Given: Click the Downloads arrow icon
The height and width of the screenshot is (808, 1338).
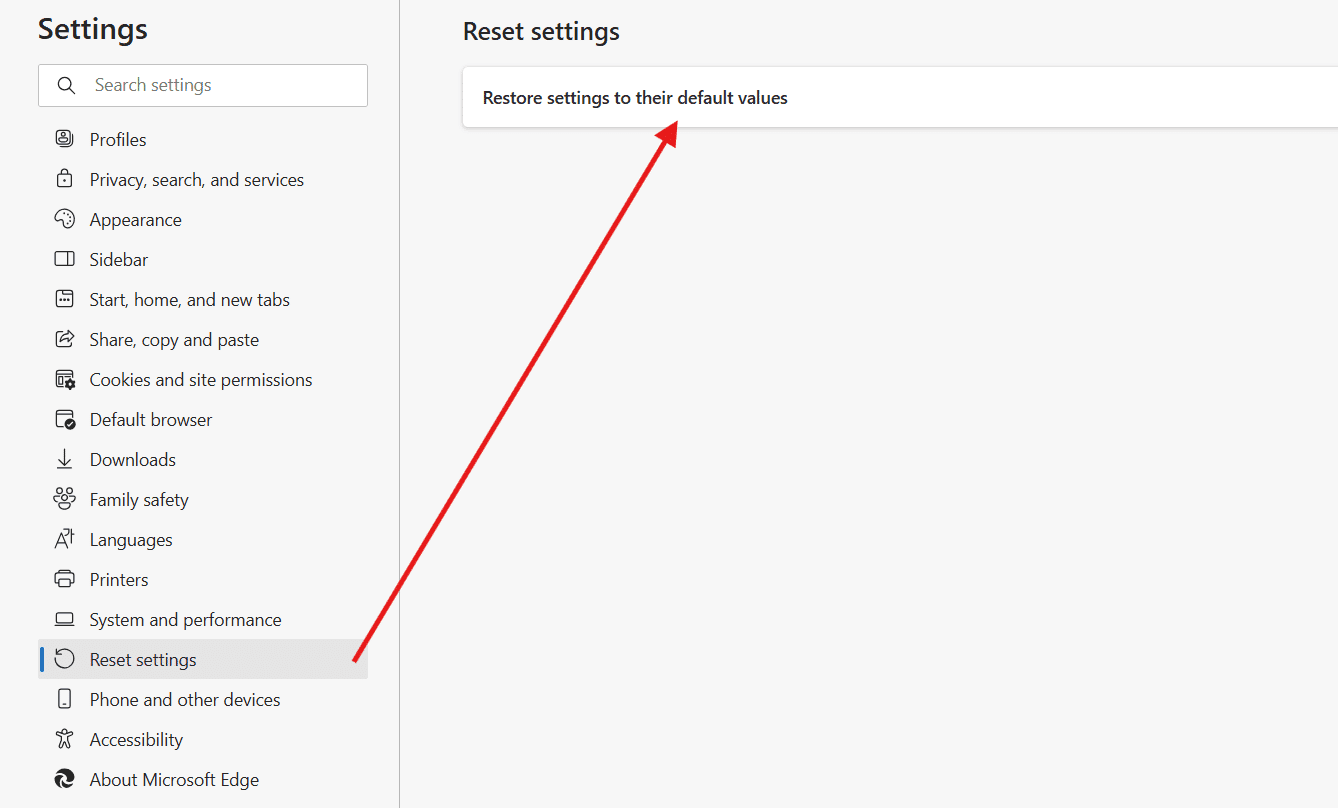Looking at the screenshot, I should pos(65,459).
